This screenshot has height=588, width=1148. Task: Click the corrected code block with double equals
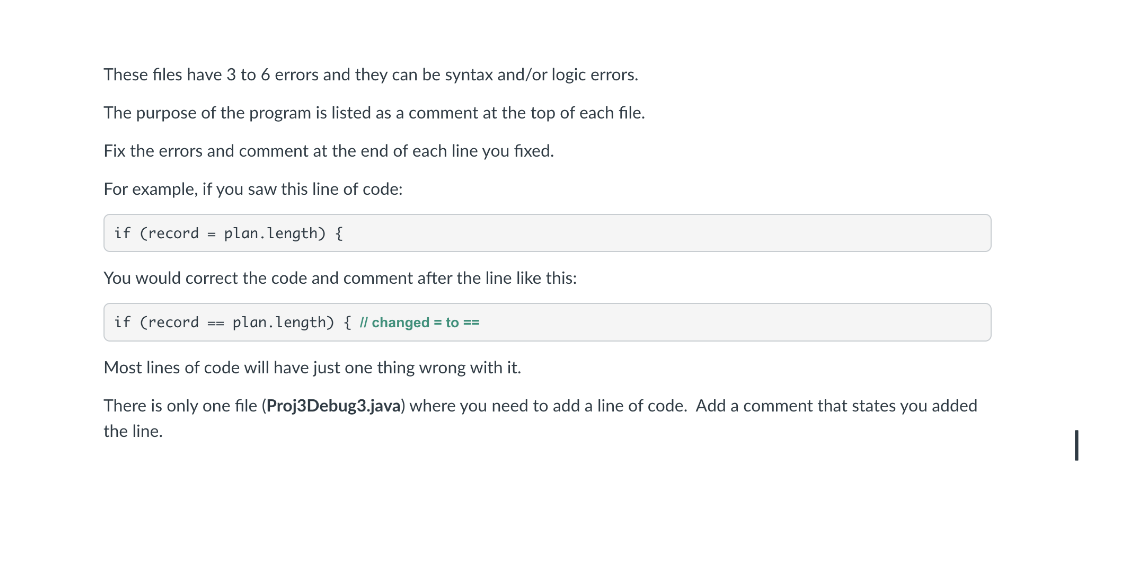tap(547, 322)
